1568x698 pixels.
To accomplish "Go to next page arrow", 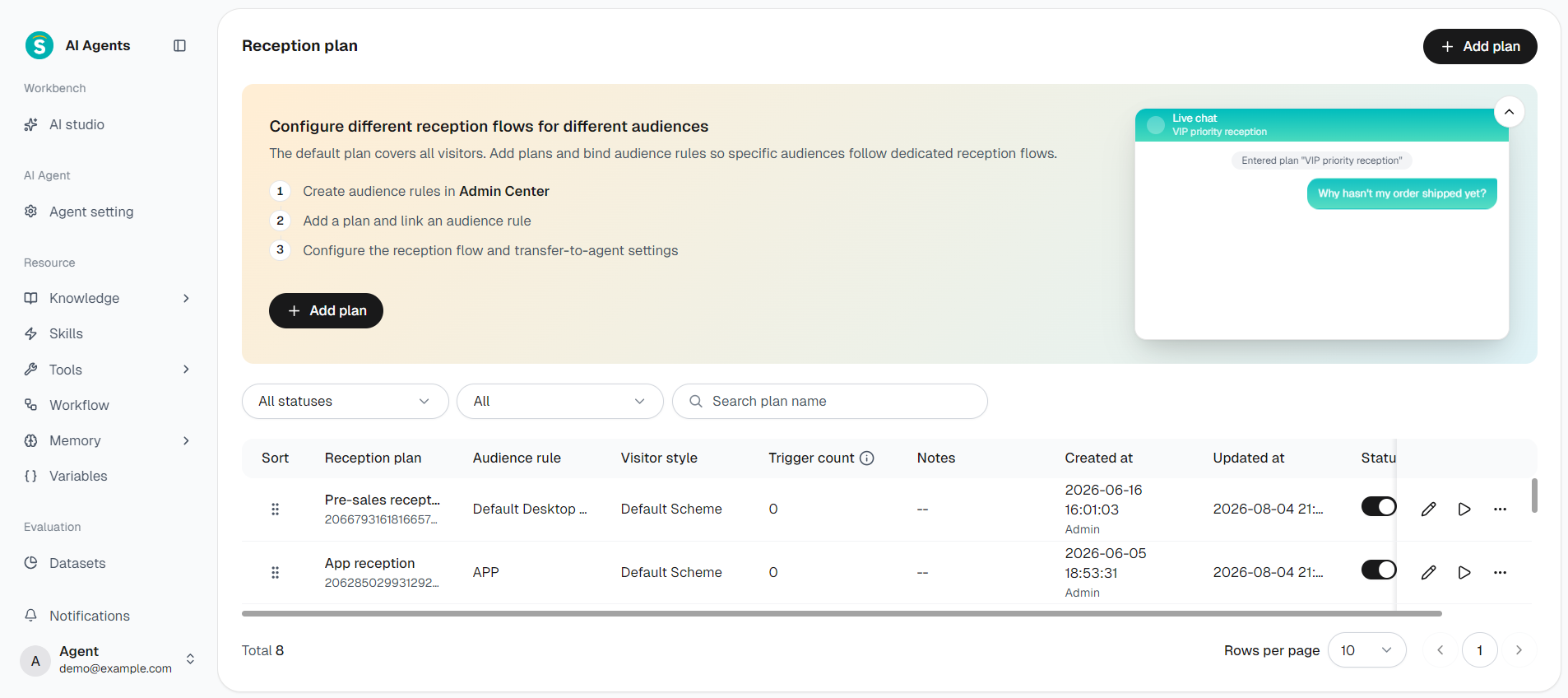I will pyautogui.click(x=1519, y=650).
